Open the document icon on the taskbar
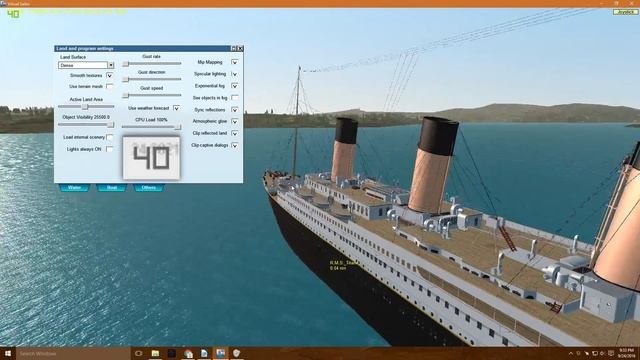 (x=204, y=353)
